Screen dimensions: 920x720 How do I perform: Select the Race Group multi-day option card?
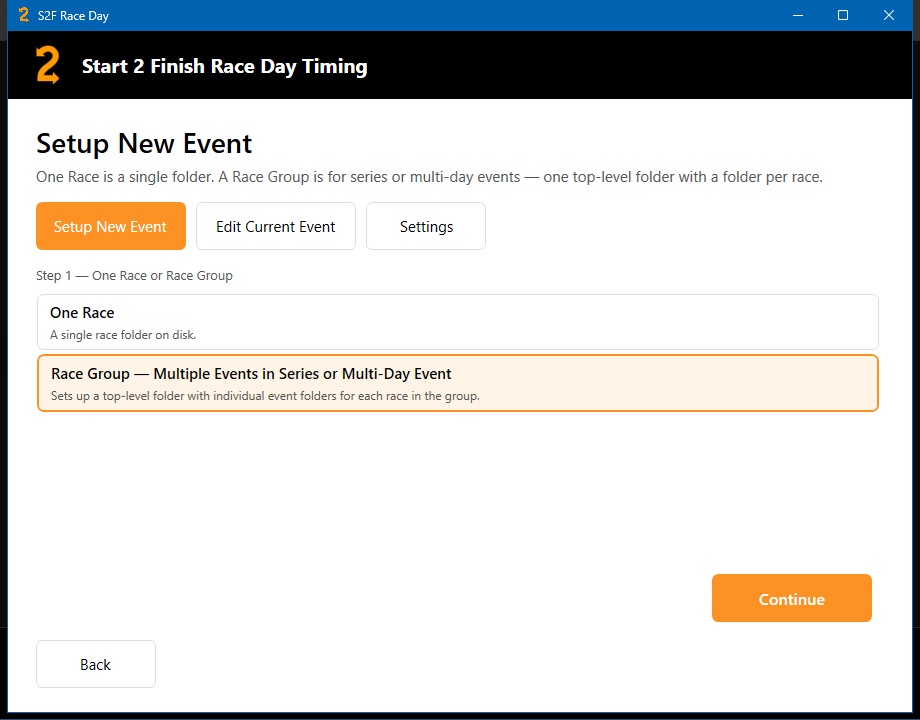click(x=458, y=383)
